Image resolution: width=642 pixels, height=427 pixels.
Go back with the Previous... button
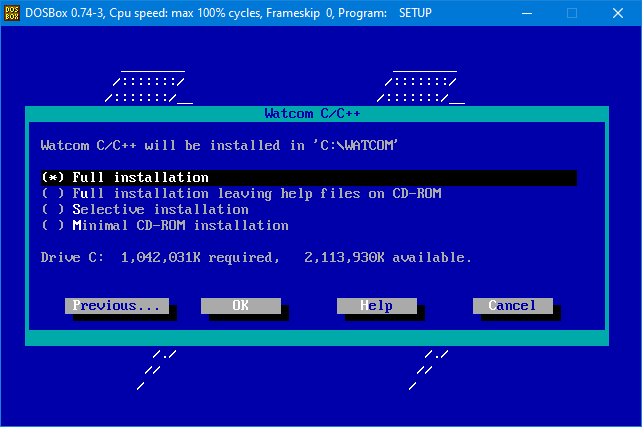pos(117,305)
